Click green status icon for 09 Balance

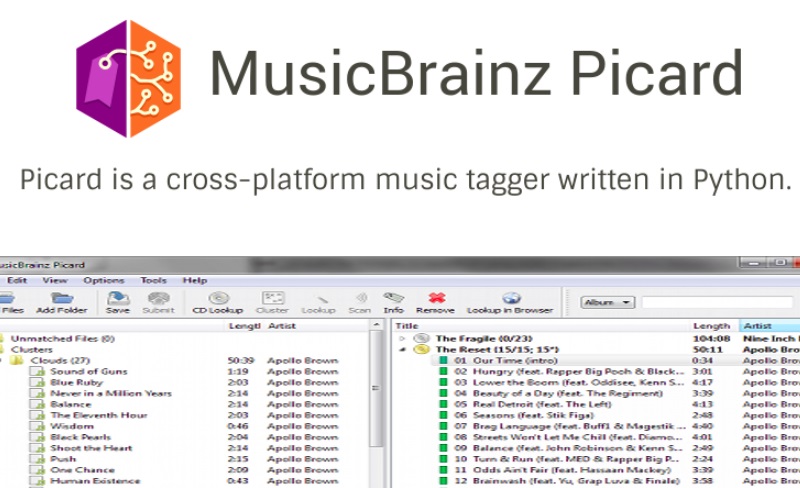(x=443, y=448)
